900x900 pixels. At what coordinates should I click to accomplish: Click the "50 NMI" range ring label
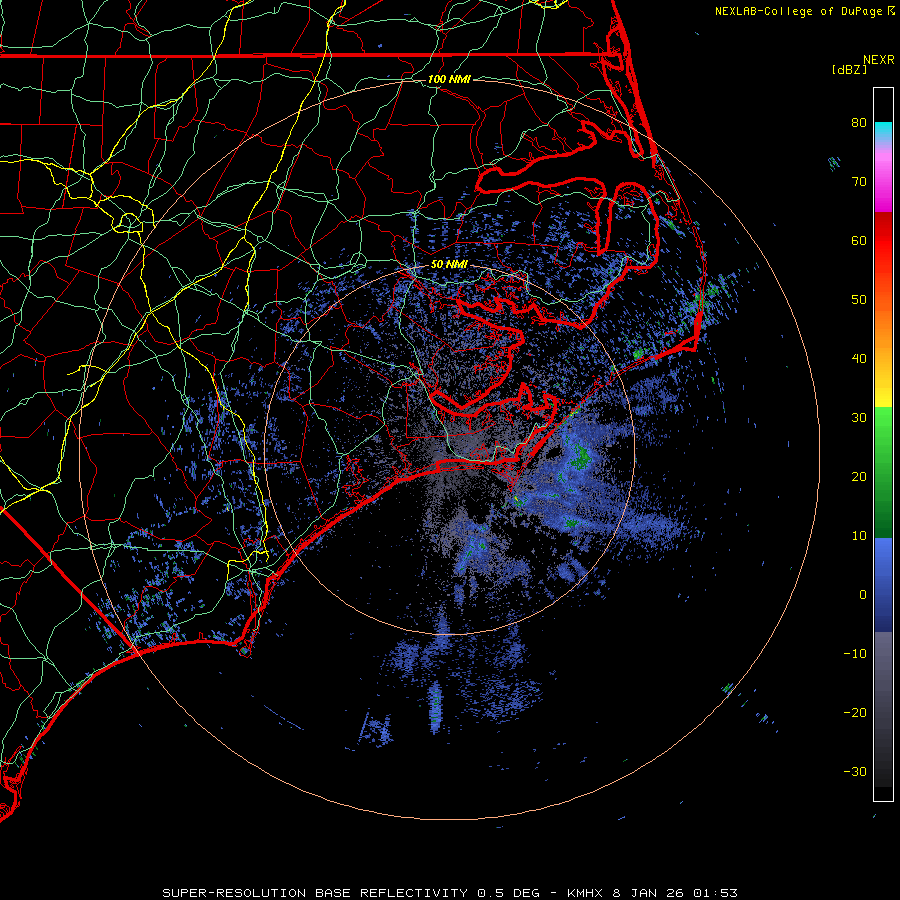[449, 265]
